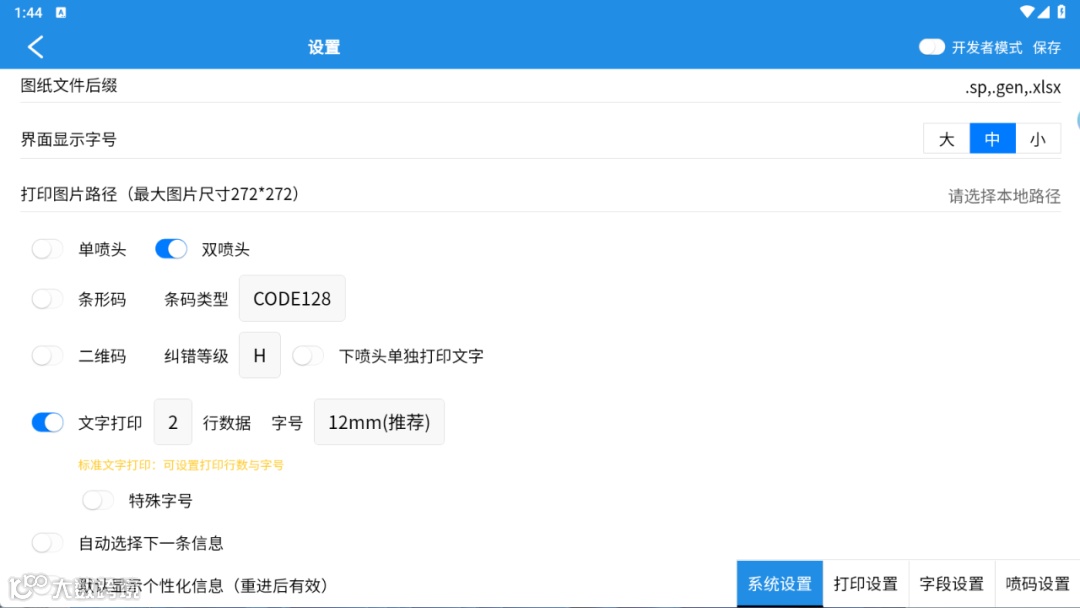The width and height of the screenshot is (1080, 608).
Task: Choose local path via 请选择本地路径
Action: point(1004,196)
